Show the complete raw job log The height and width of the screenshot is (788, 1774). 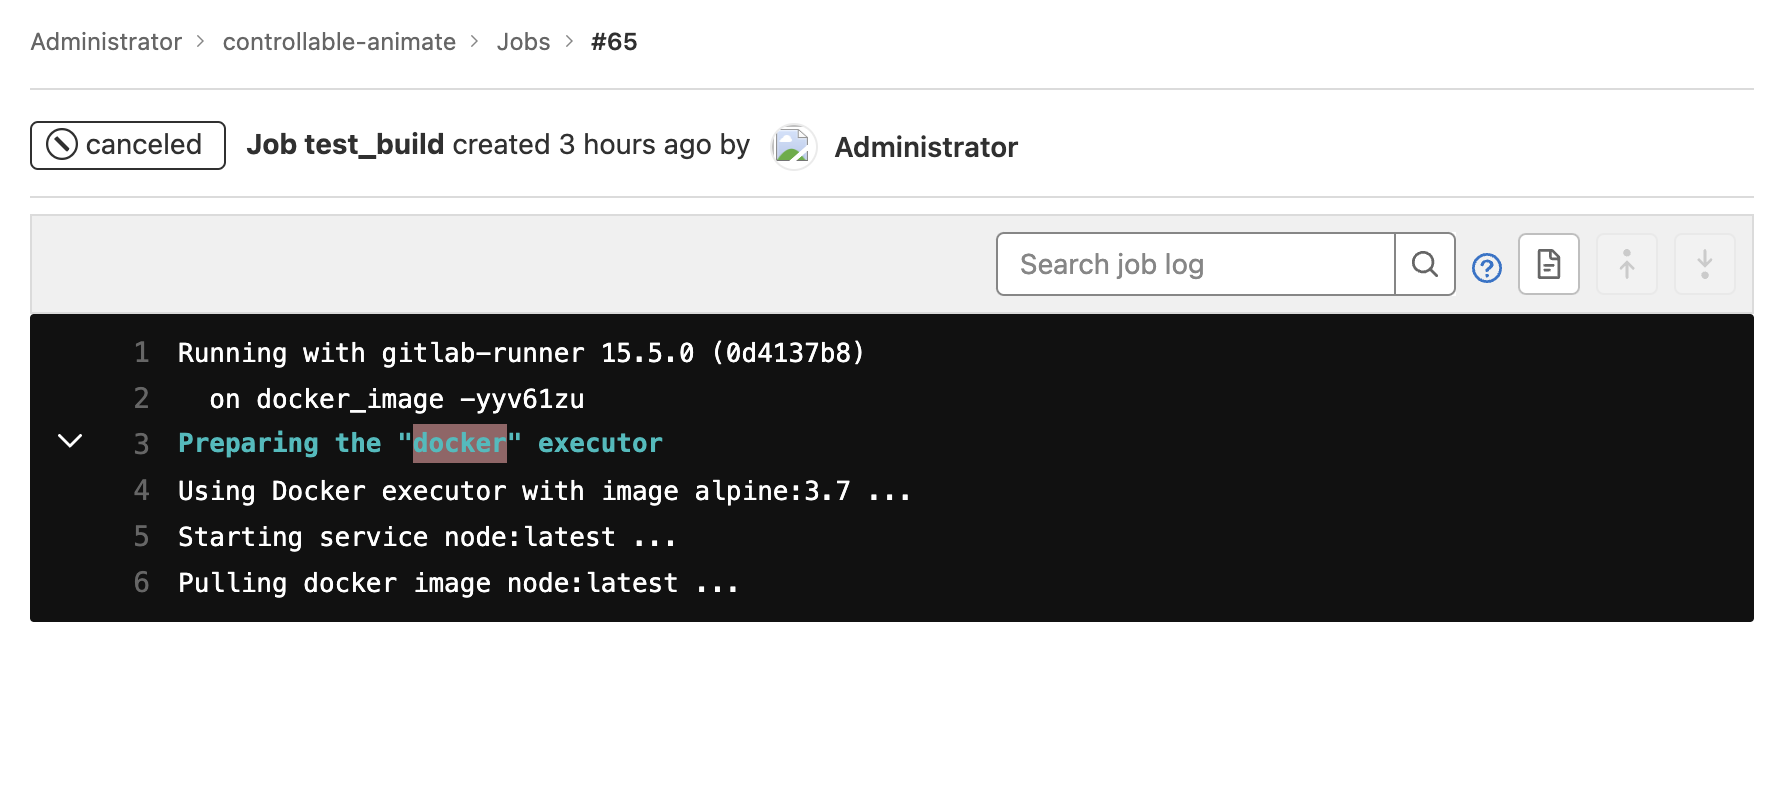click(1549, 264)
